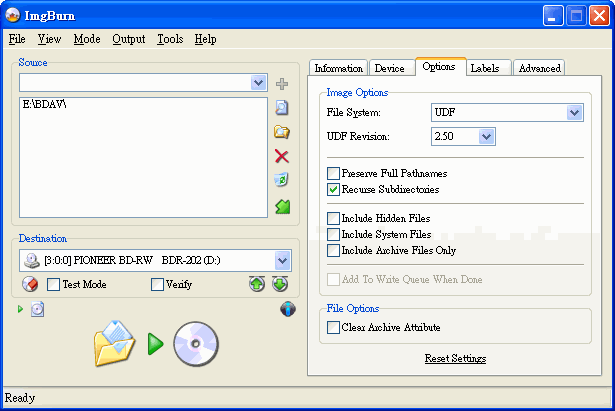This screenshot has height=411, width=615.
Task: Remove selected source red X icon
Action: tap(282, 156)
